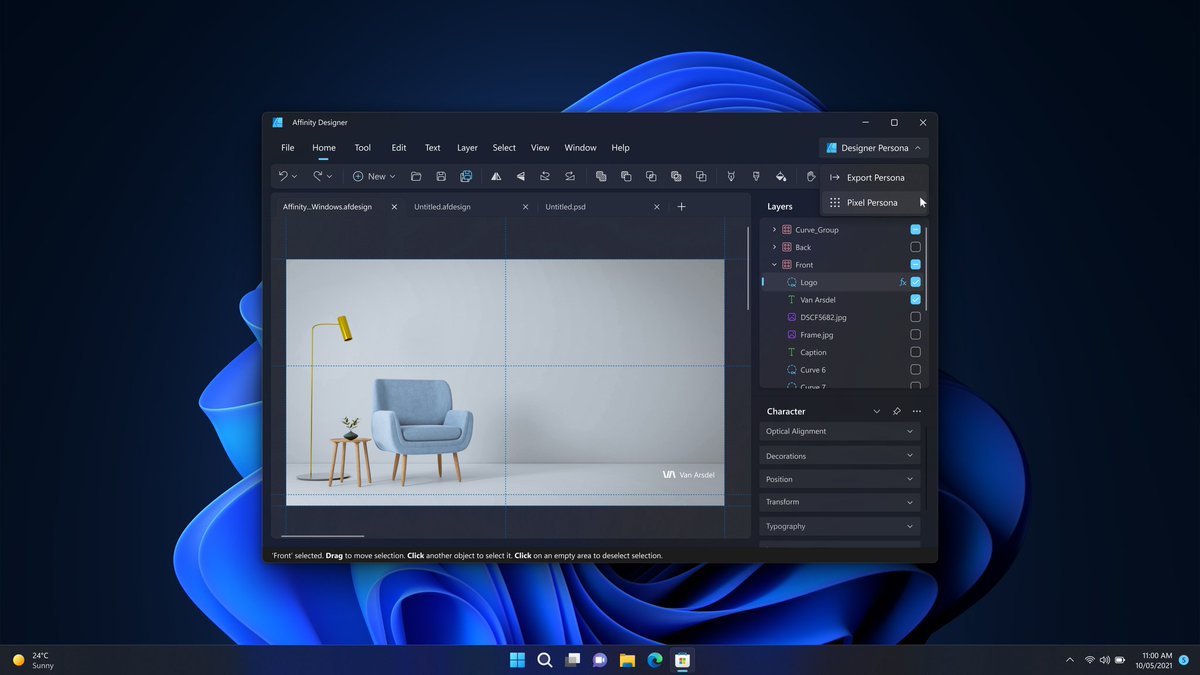Click the Redo arrow icon

click(318, 176)
